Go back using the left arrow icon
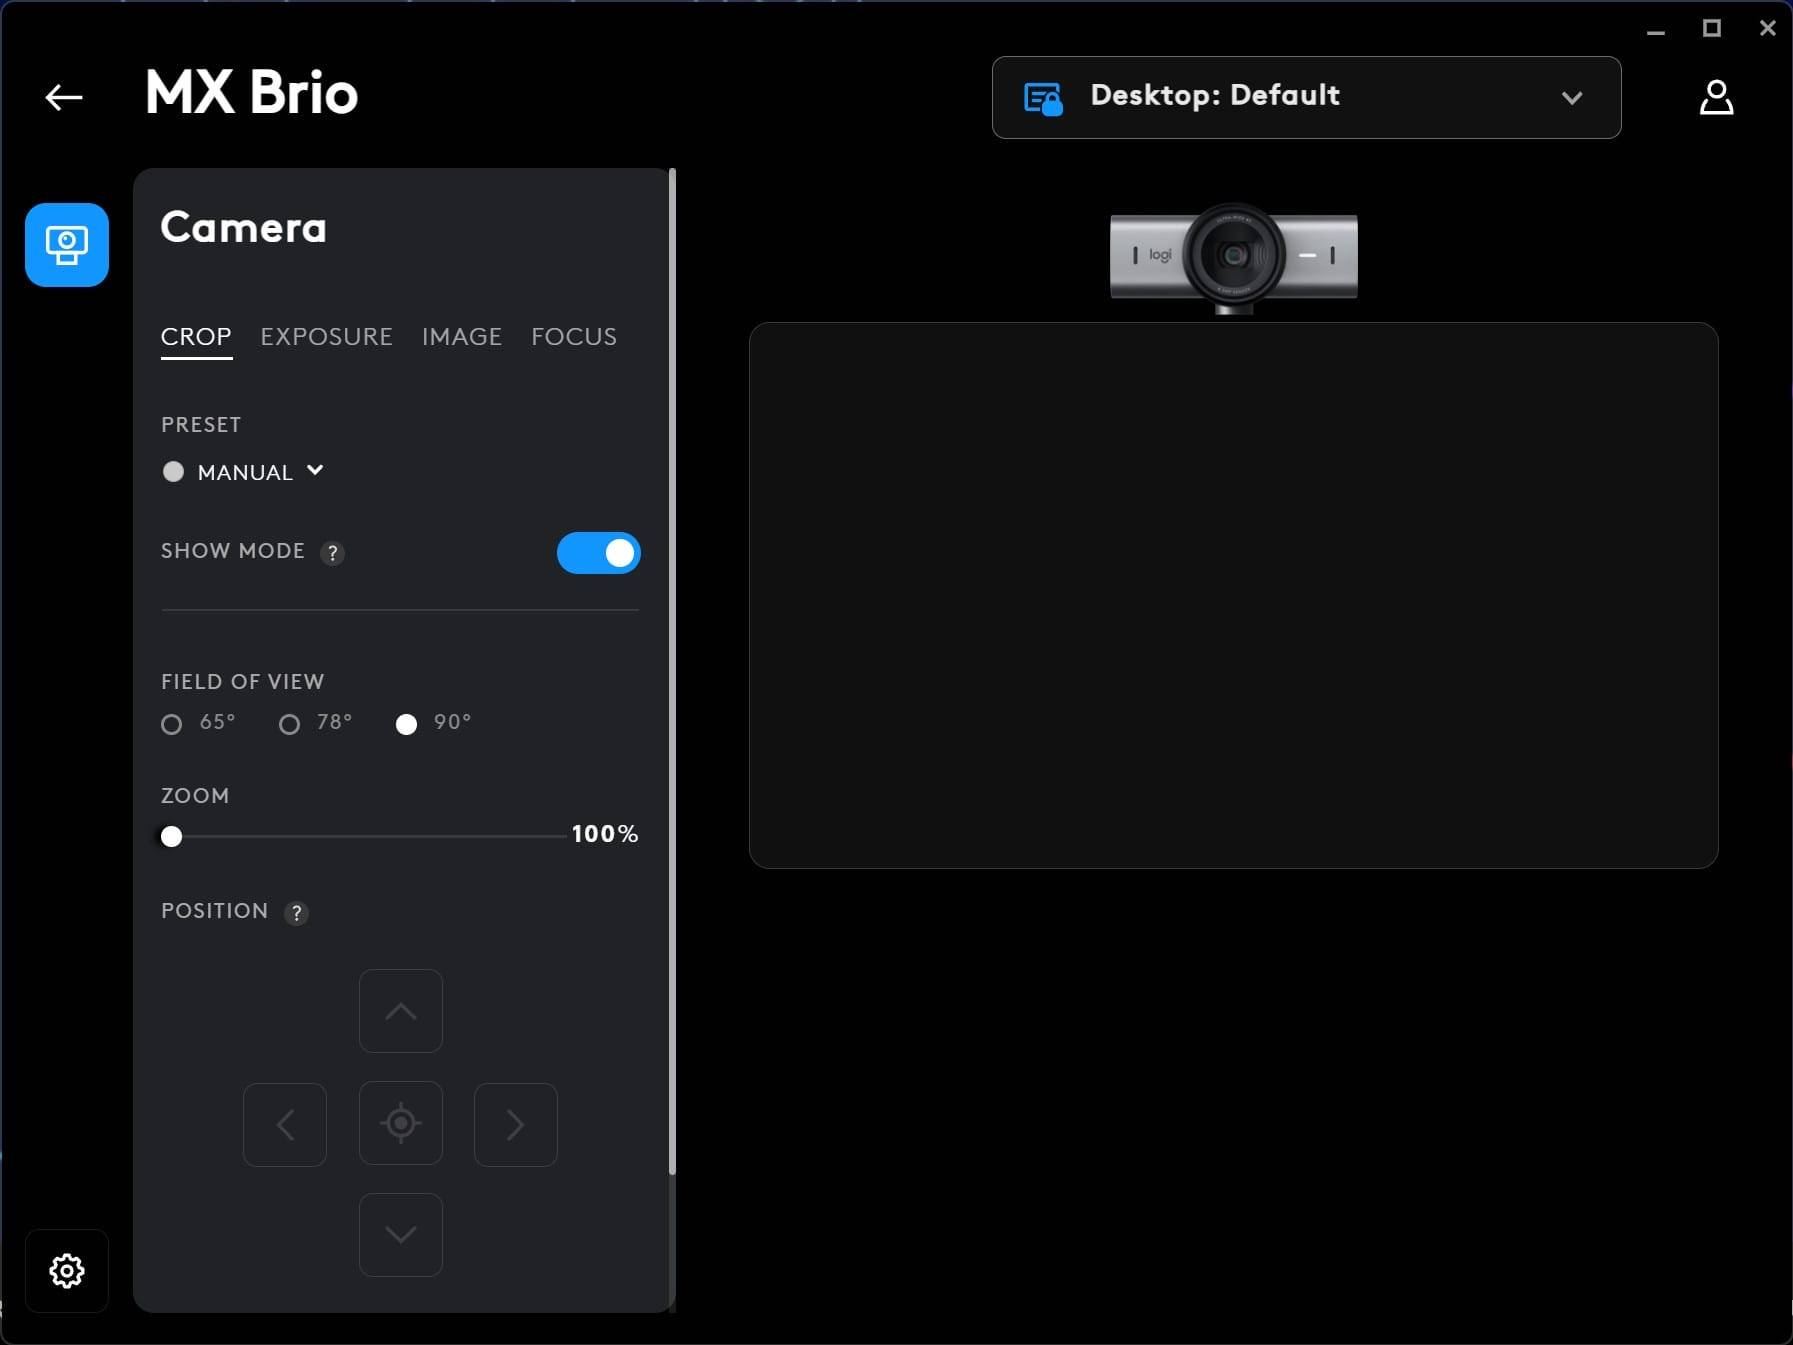This screenshot has width=1793, height=1345. click(x=64, y=97)
